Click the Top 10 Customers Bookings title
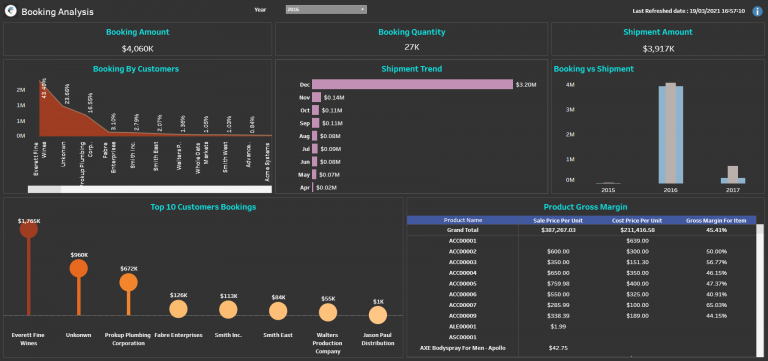Screen dimensions: 768x361 [203, 207]
